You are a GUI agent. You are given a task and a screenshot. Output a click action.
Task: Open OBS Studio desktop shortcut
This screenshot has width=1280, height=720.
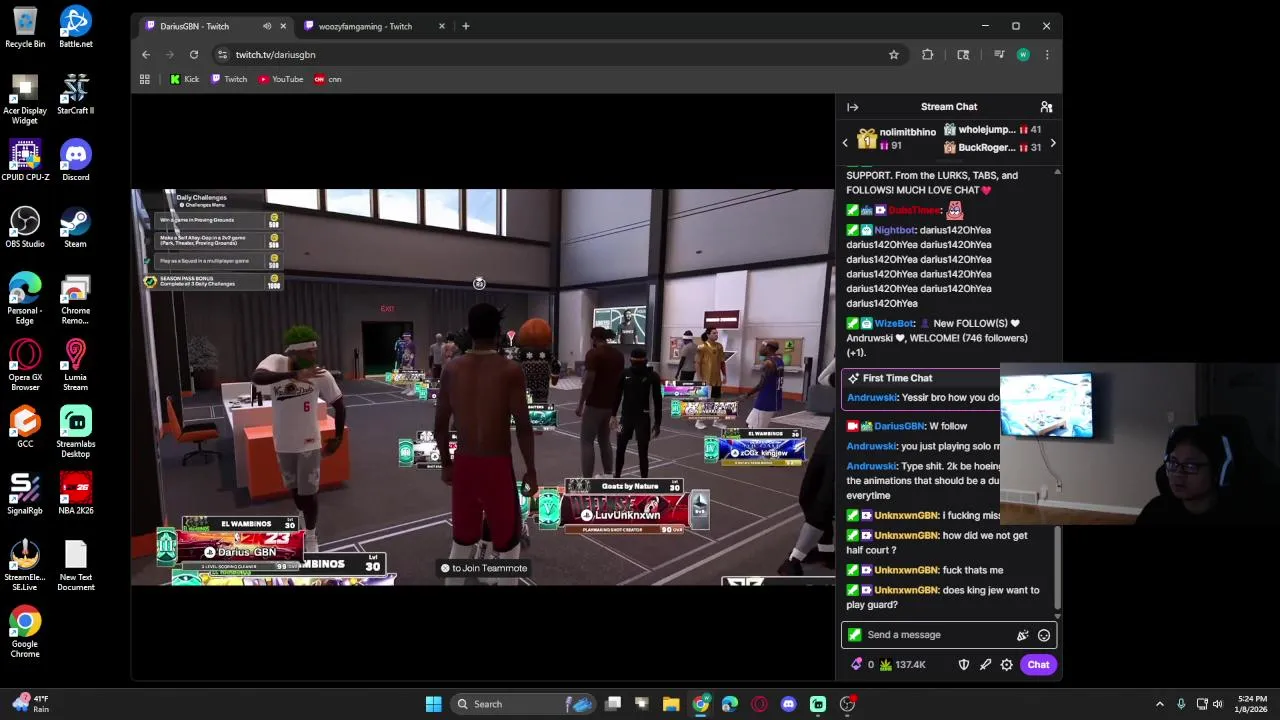click(x=25, y=228)
